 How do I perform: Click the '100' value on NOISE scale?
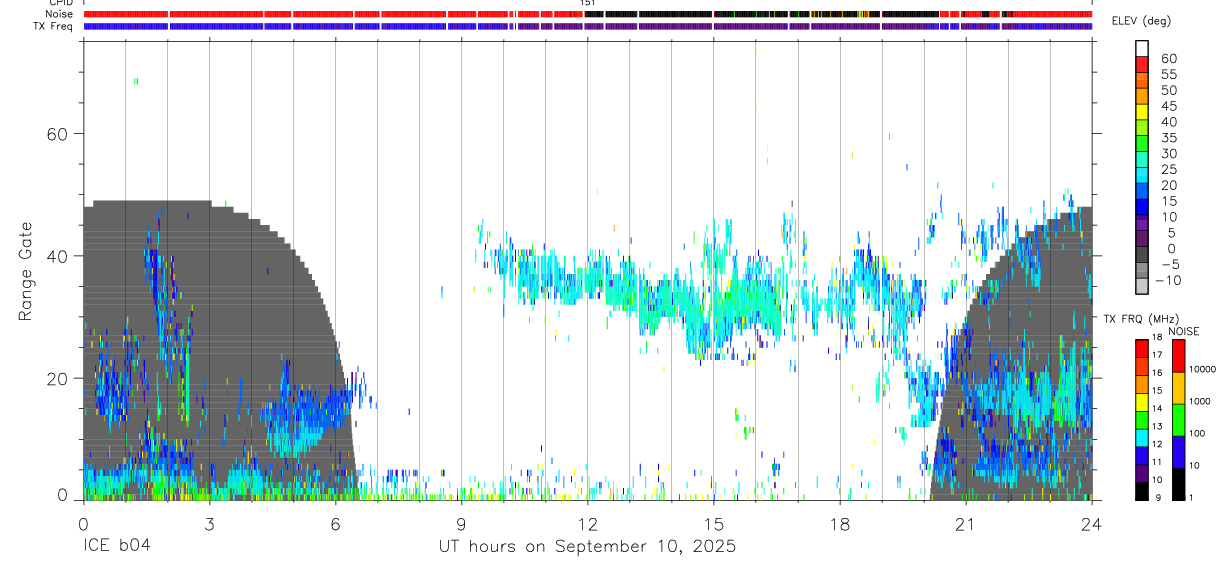(1198, 433)
